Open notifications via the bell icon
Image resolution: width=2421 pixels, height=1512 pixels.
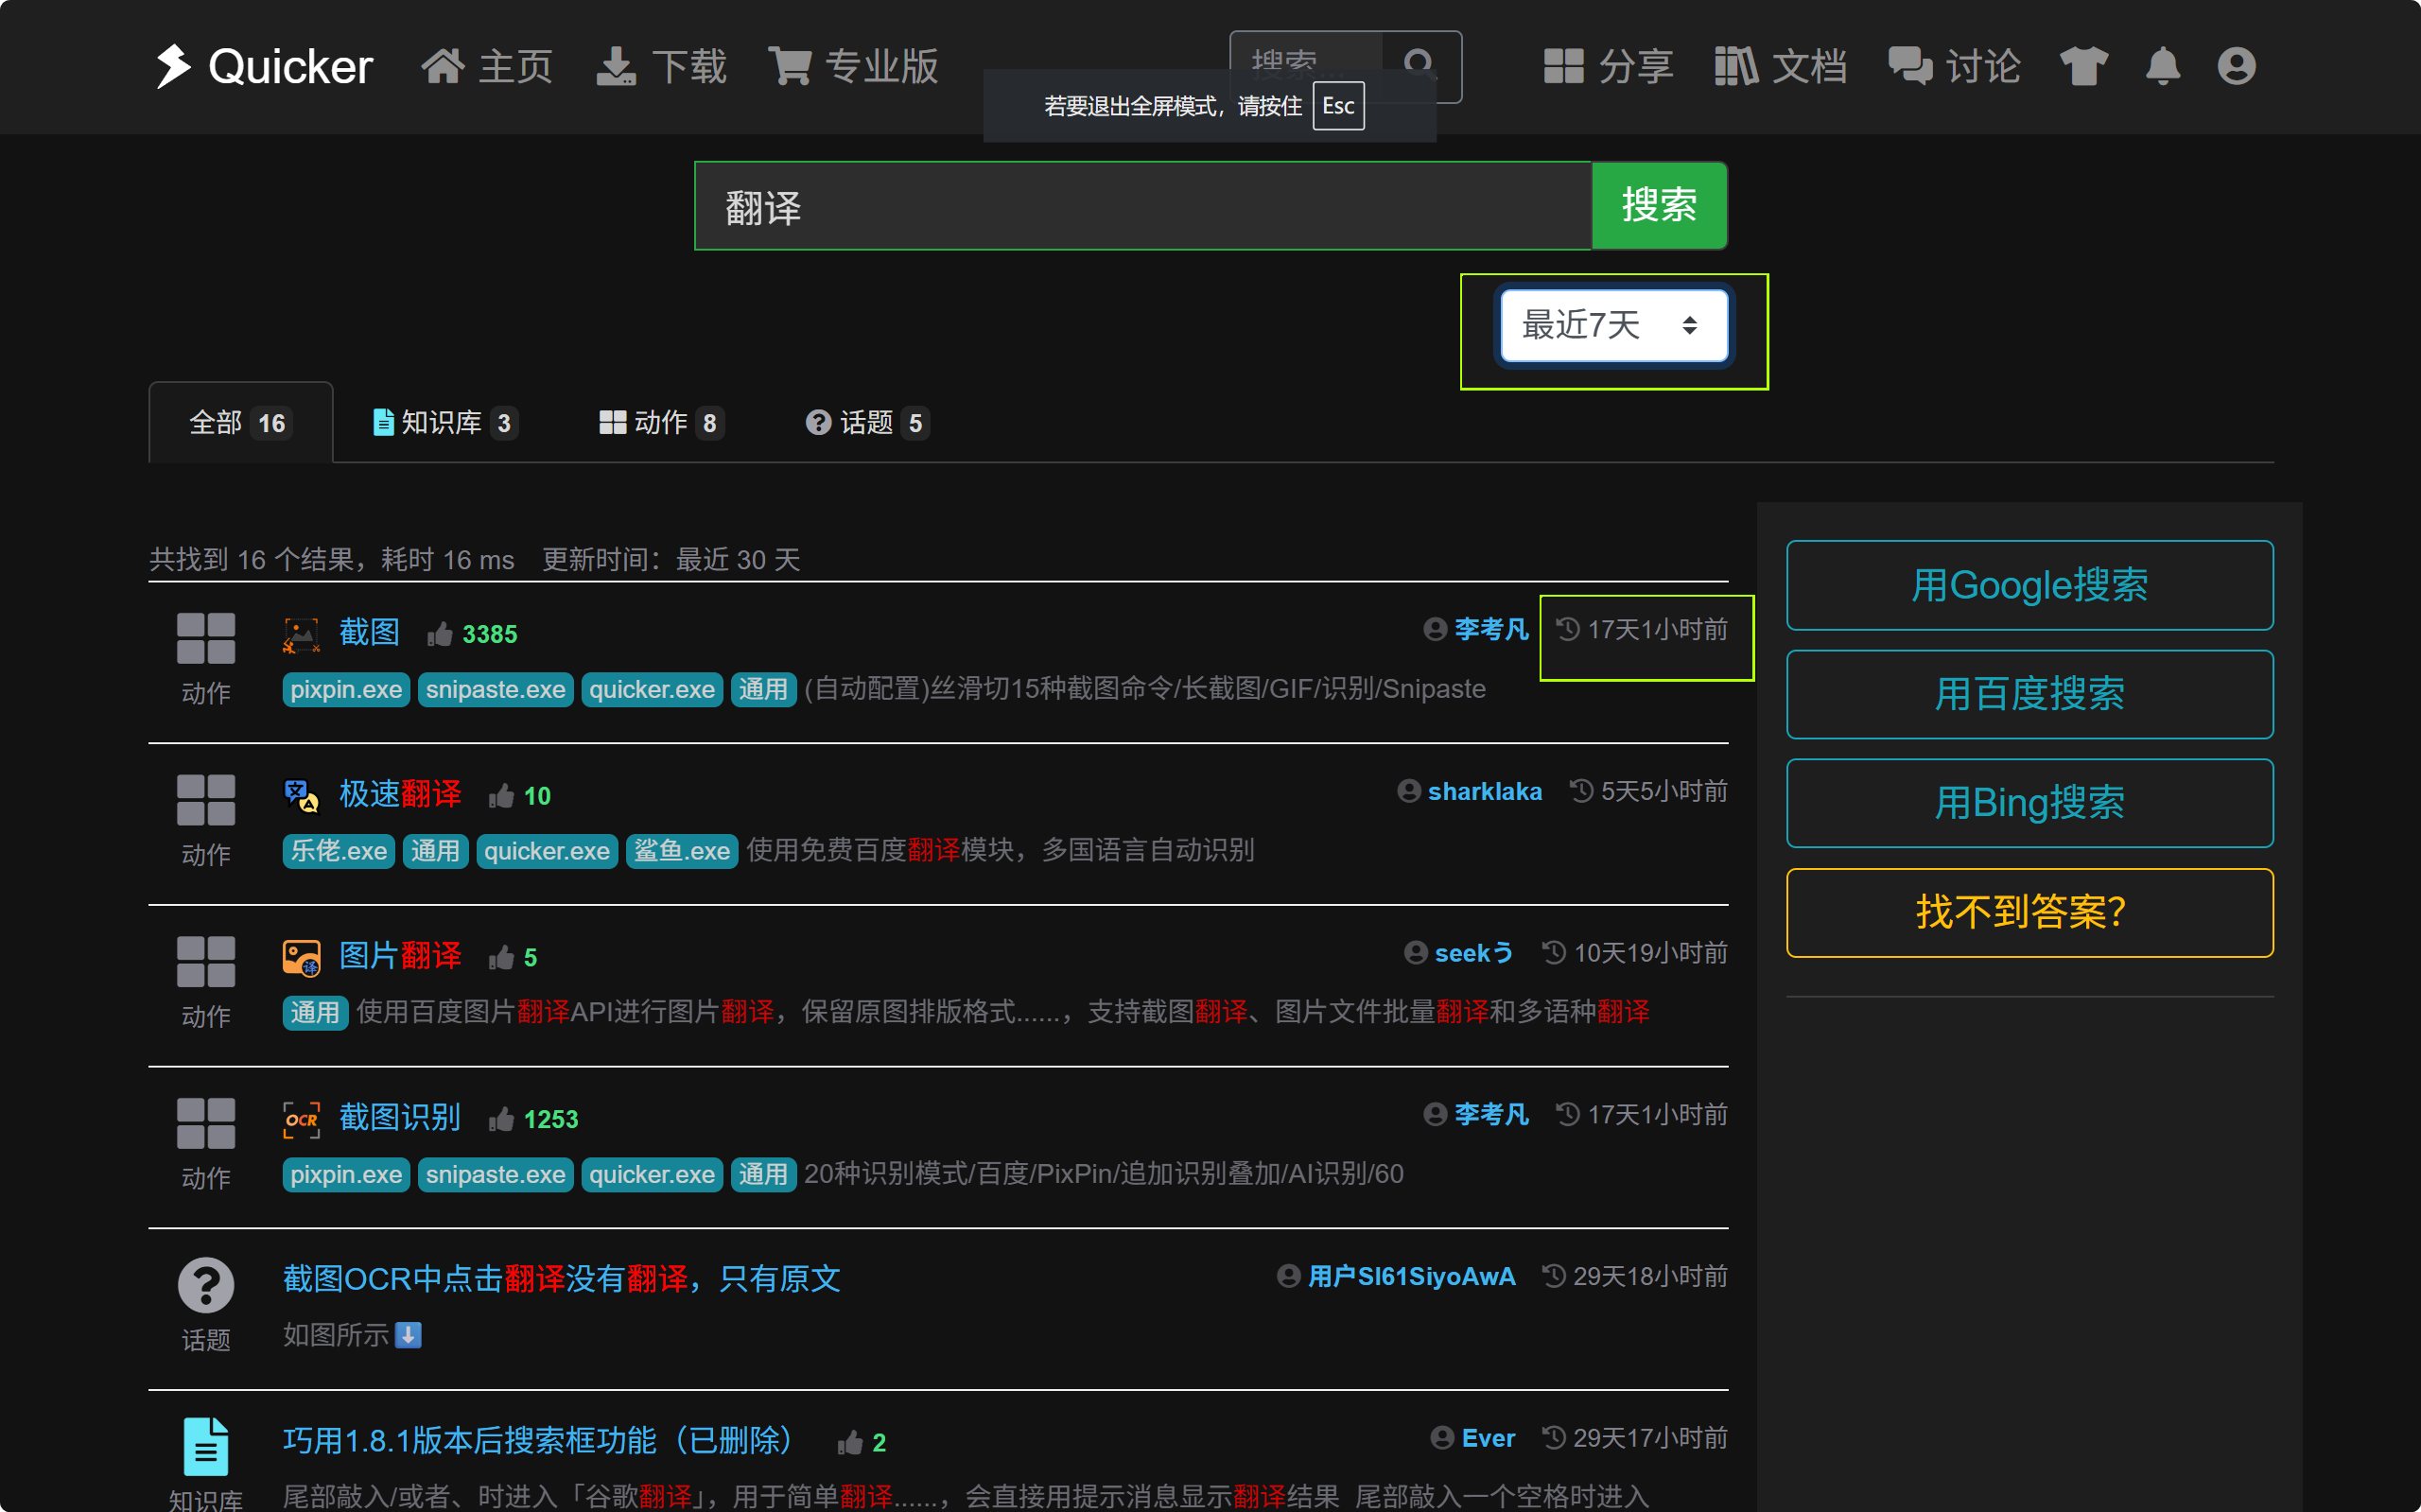pyautogui.click(x=2162, y=66)
